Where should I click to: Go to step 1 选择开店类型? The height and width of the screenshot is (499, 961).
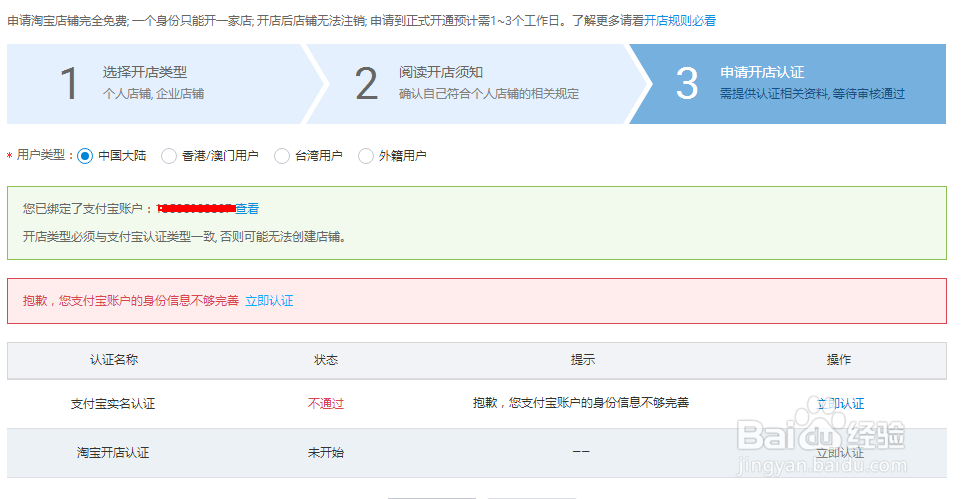pyautogui.click(x=156, y=84)
